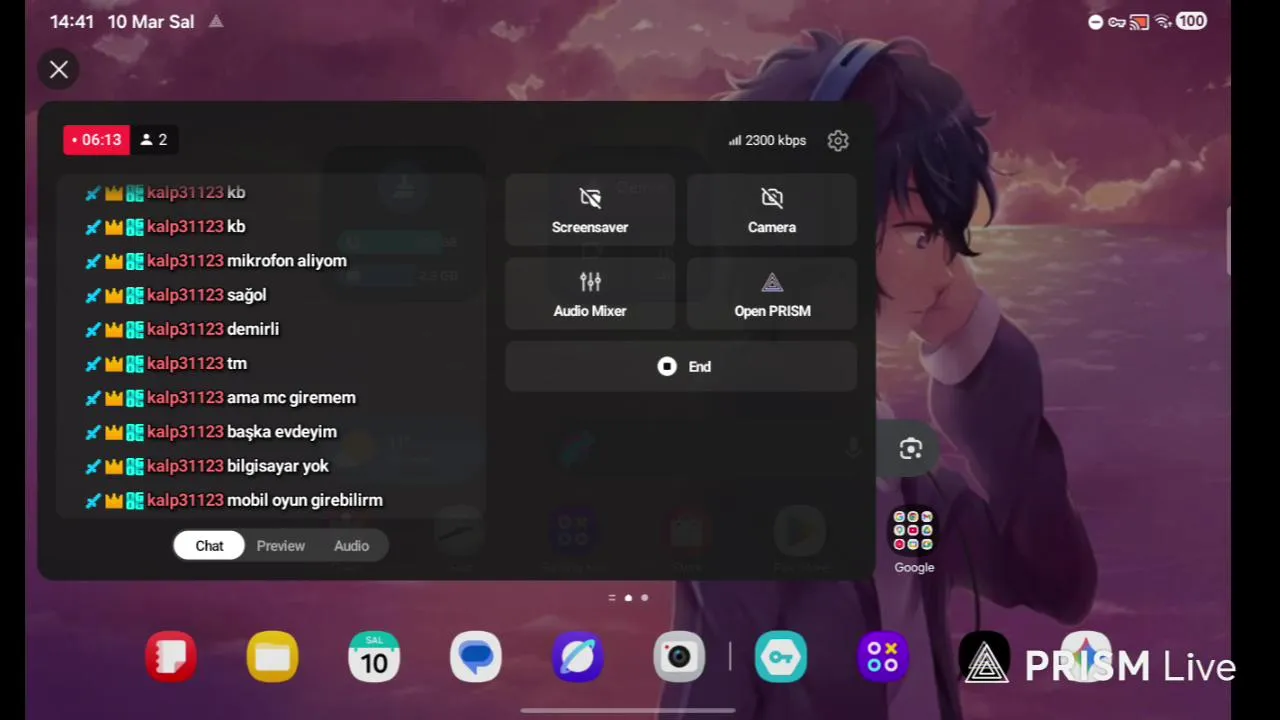Tap Open PRISM button
The image size is (1280, 720).
click(x=772, y=294)
